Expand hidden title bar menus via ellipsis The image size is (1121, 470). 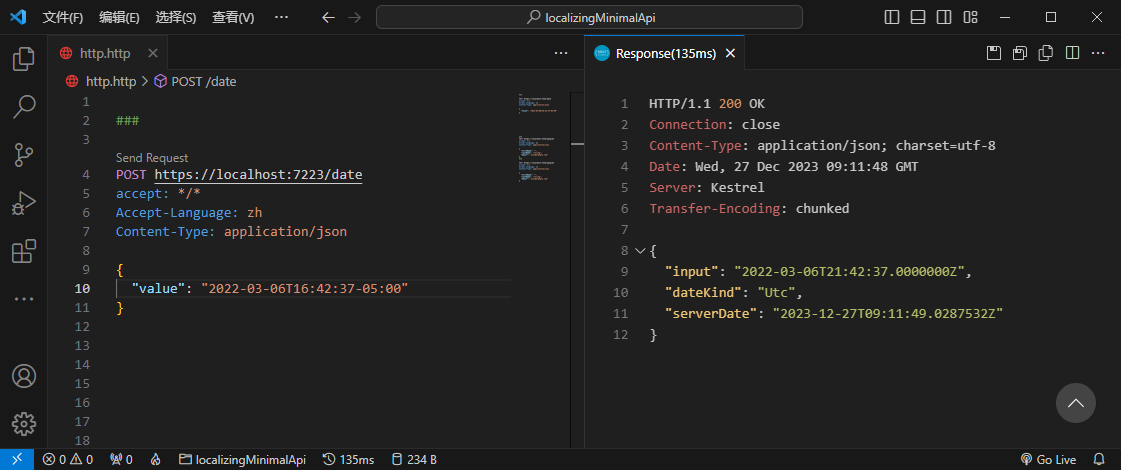(281, 17)
